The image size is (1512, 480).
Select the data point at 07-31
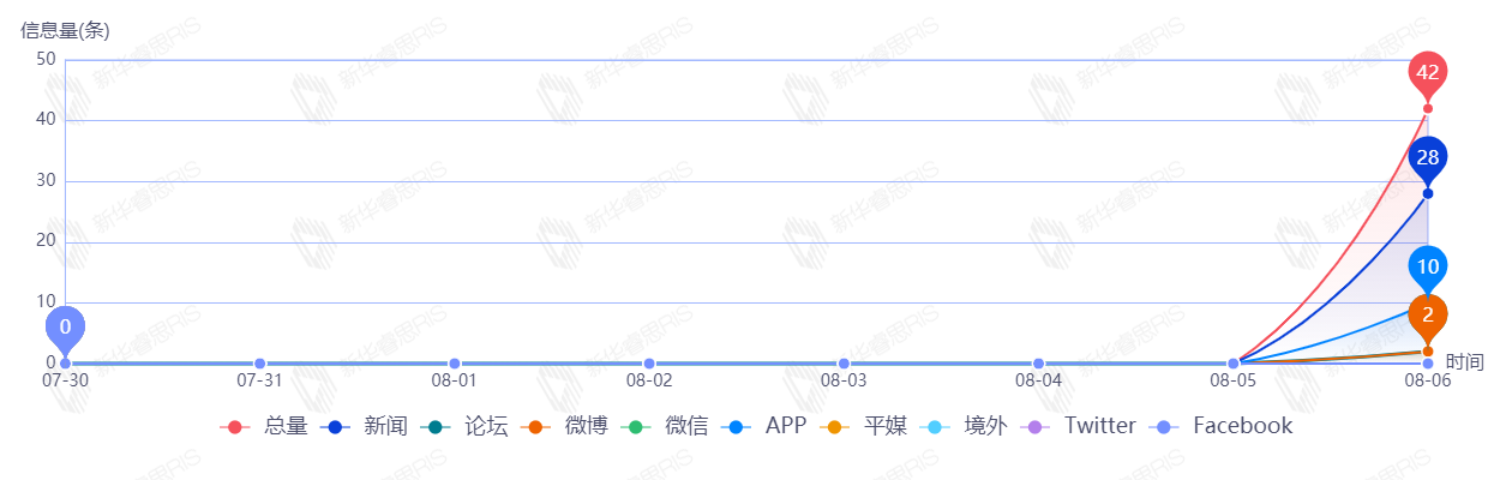260,363
